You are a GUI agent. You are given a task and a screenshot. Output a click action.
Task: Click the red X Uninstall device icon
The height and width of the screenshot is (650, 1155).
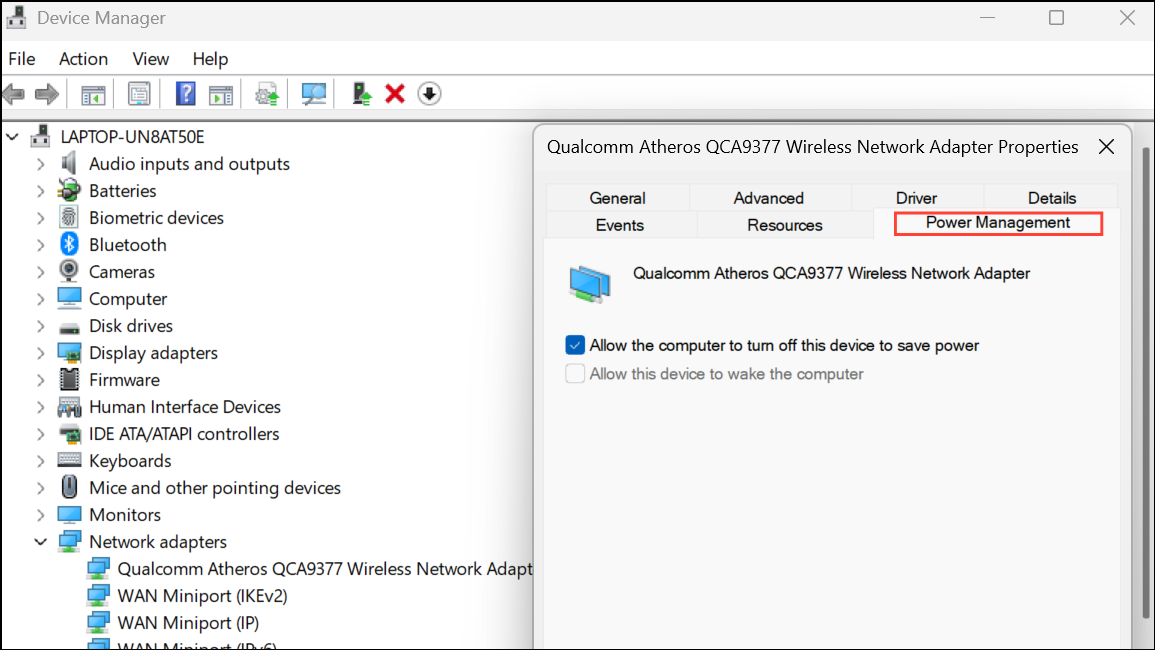pos(395,94)
